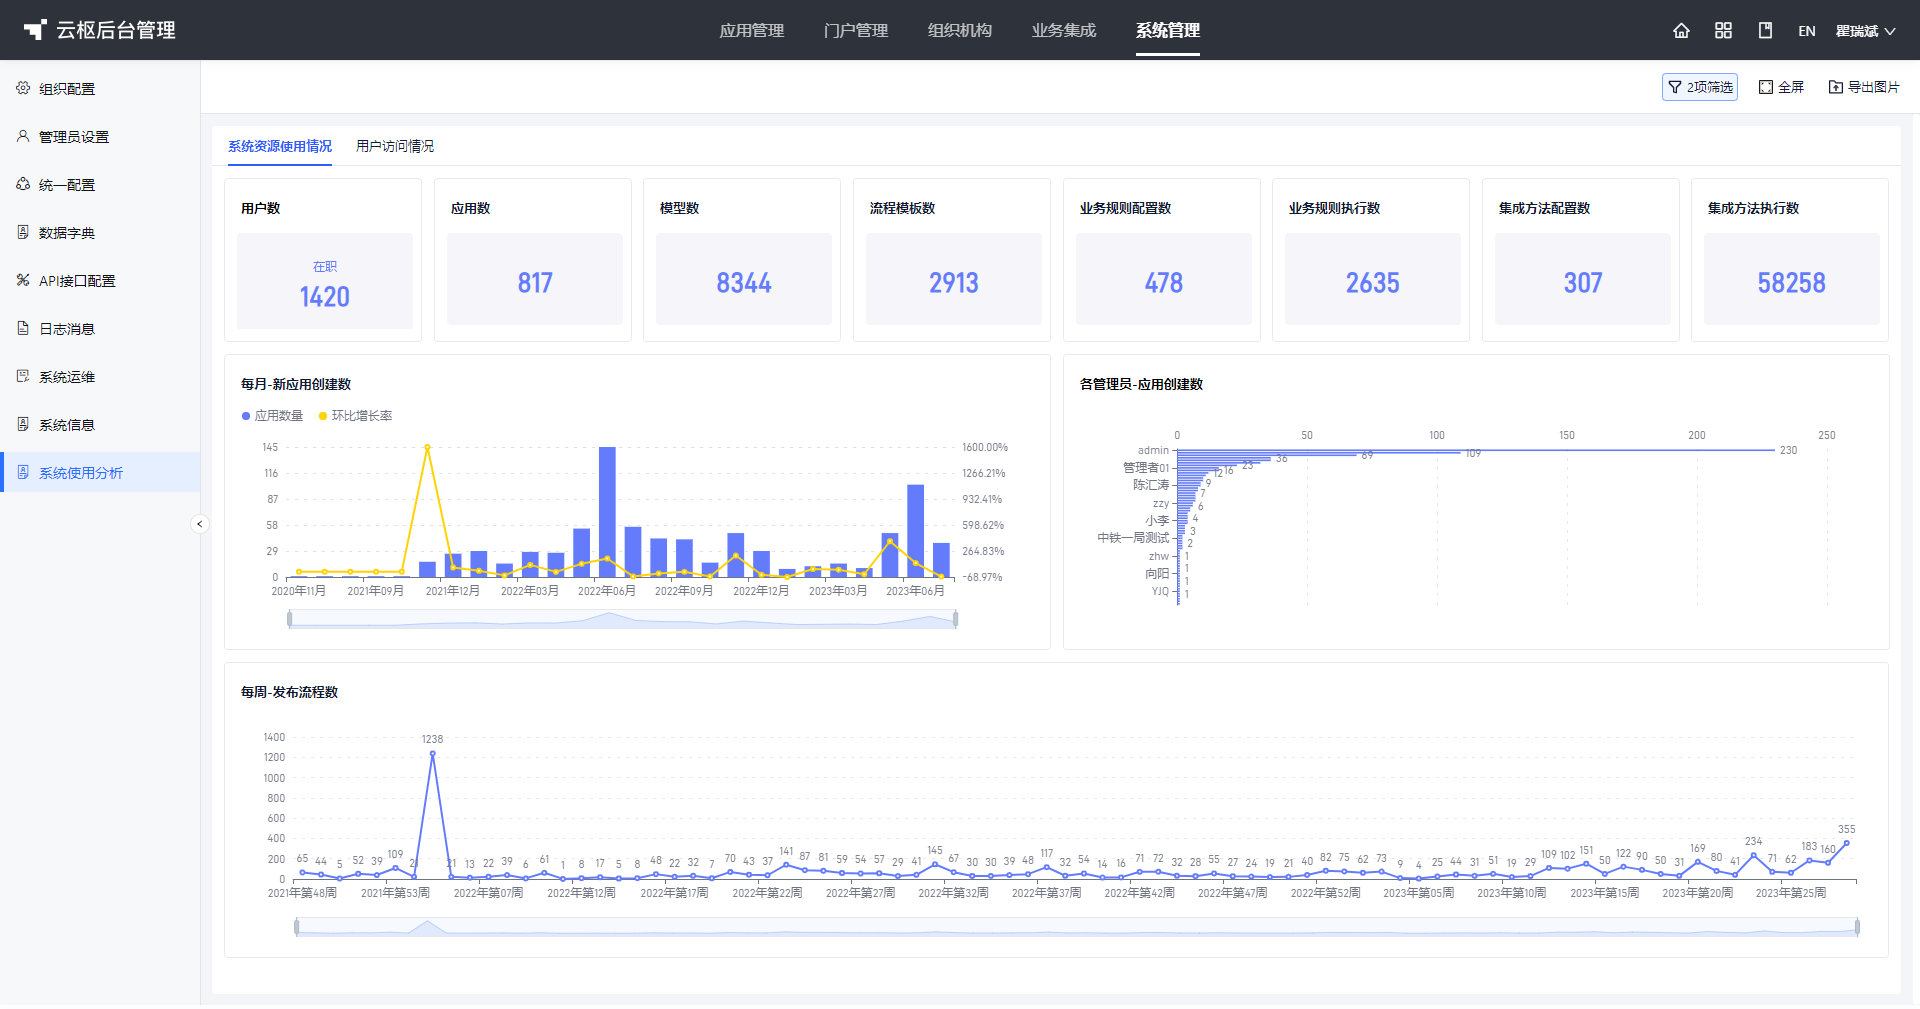Click the 1238 peak point in weekly chart

[x=432, y=754]
